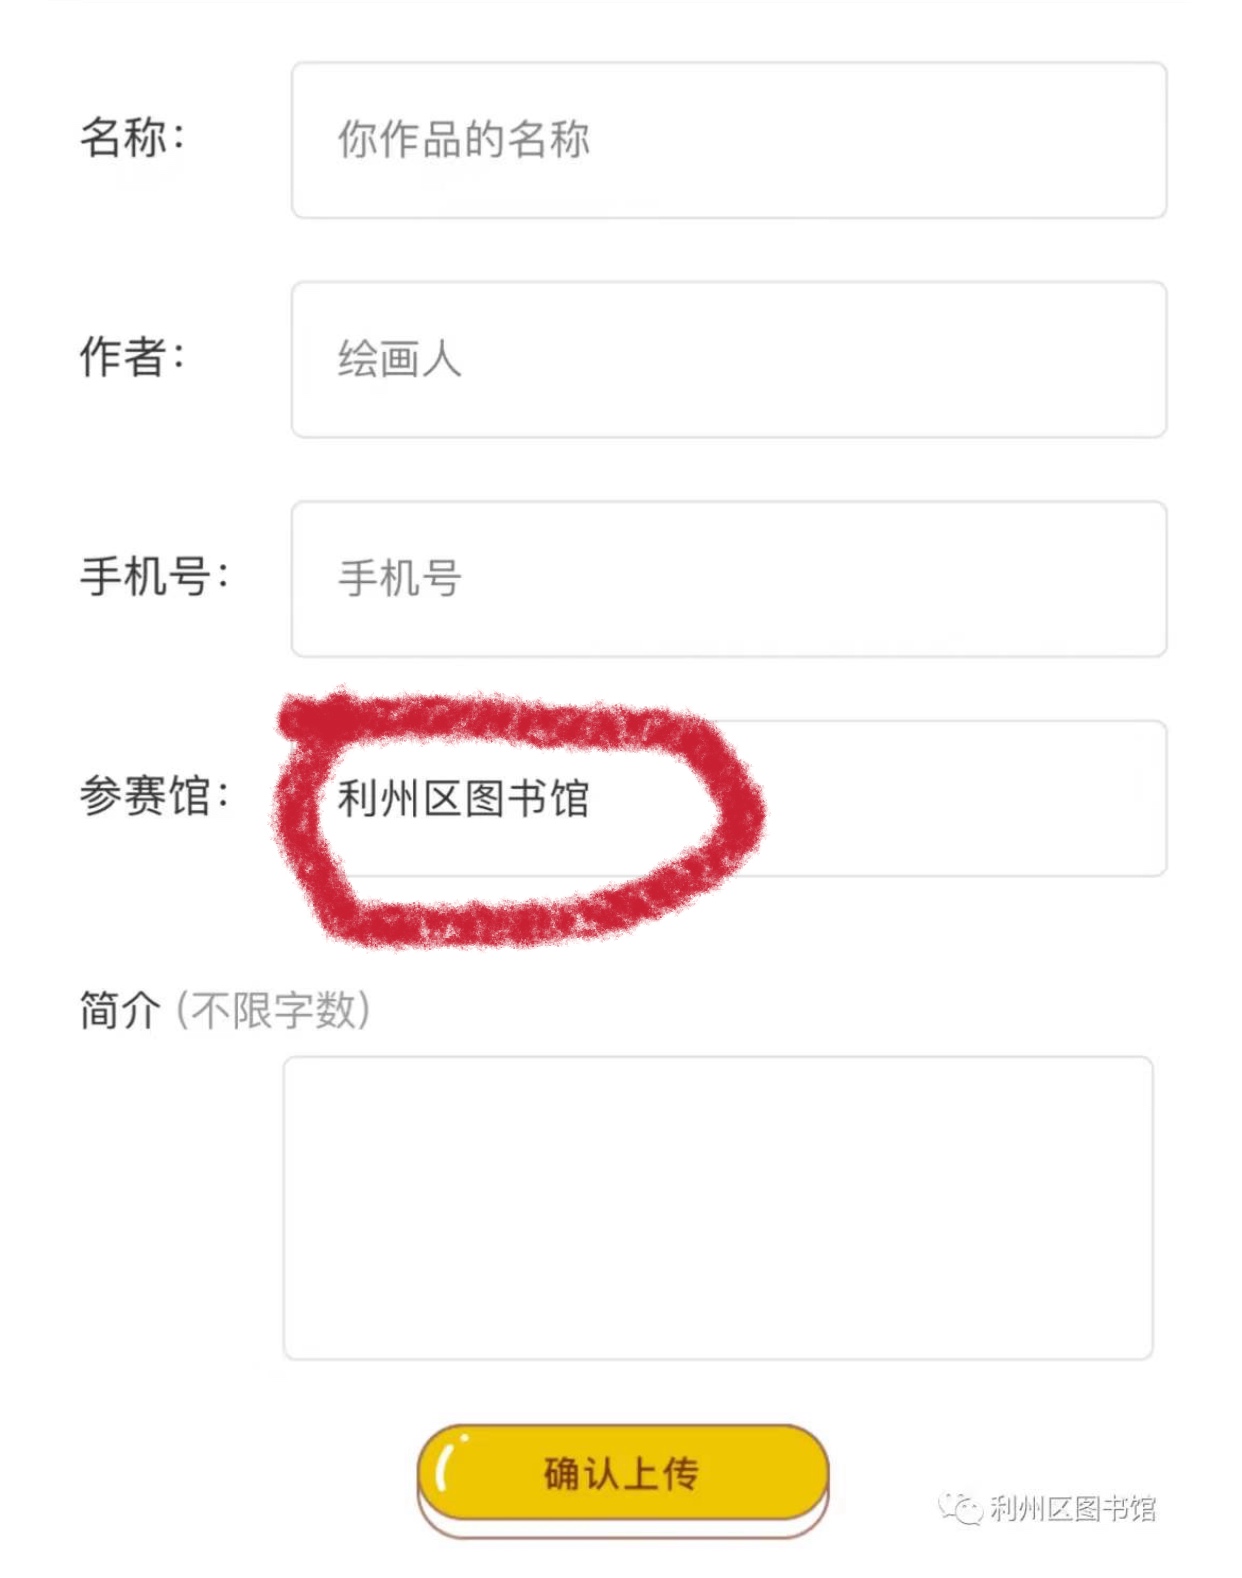The width and height of the screenshot is (1242, 1578).
Task: Click the 作者: field label
Action: click(x=132, y=357)
